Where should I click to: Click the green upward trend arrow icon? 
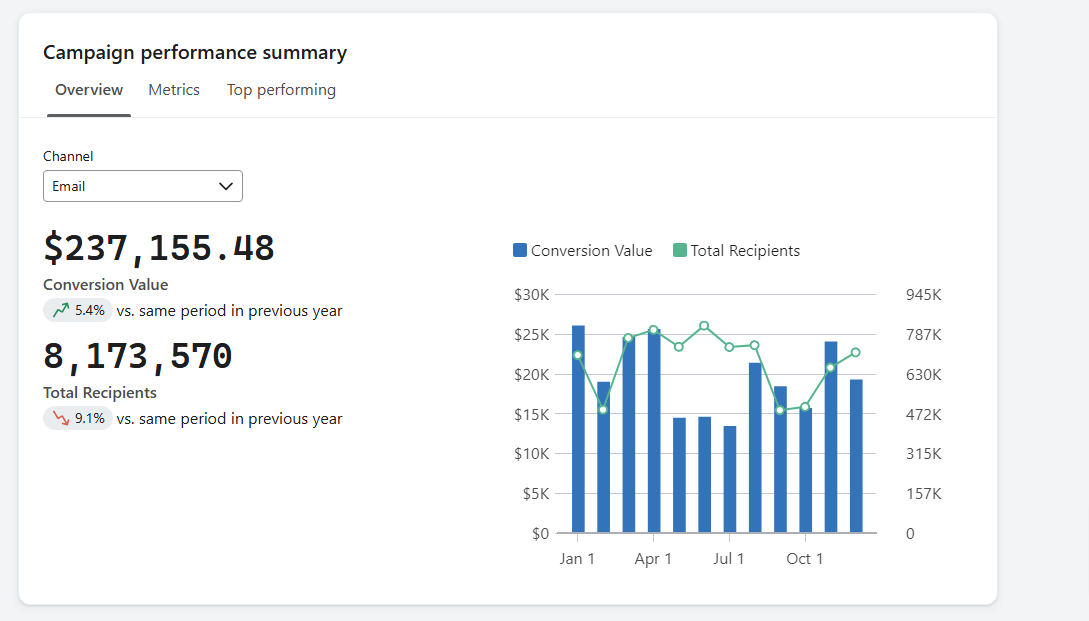click(61, 310)
